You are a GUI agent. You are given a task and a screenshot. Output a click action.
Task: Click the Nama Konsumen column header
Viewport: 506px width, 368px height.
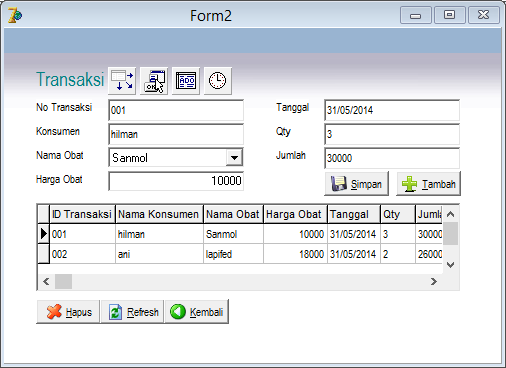pos(159,214)
